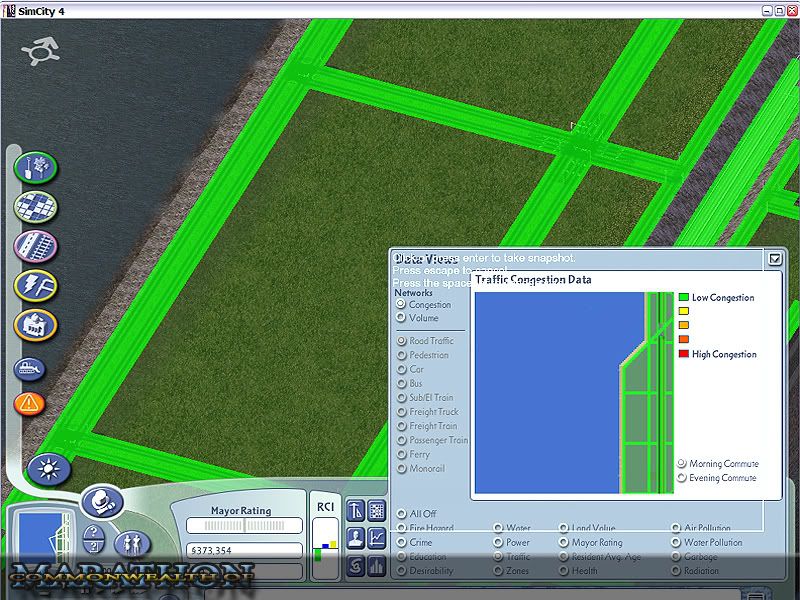800x600 pixels.
Task: Click the red High Congestion swatch
Action: pos(684,354)
